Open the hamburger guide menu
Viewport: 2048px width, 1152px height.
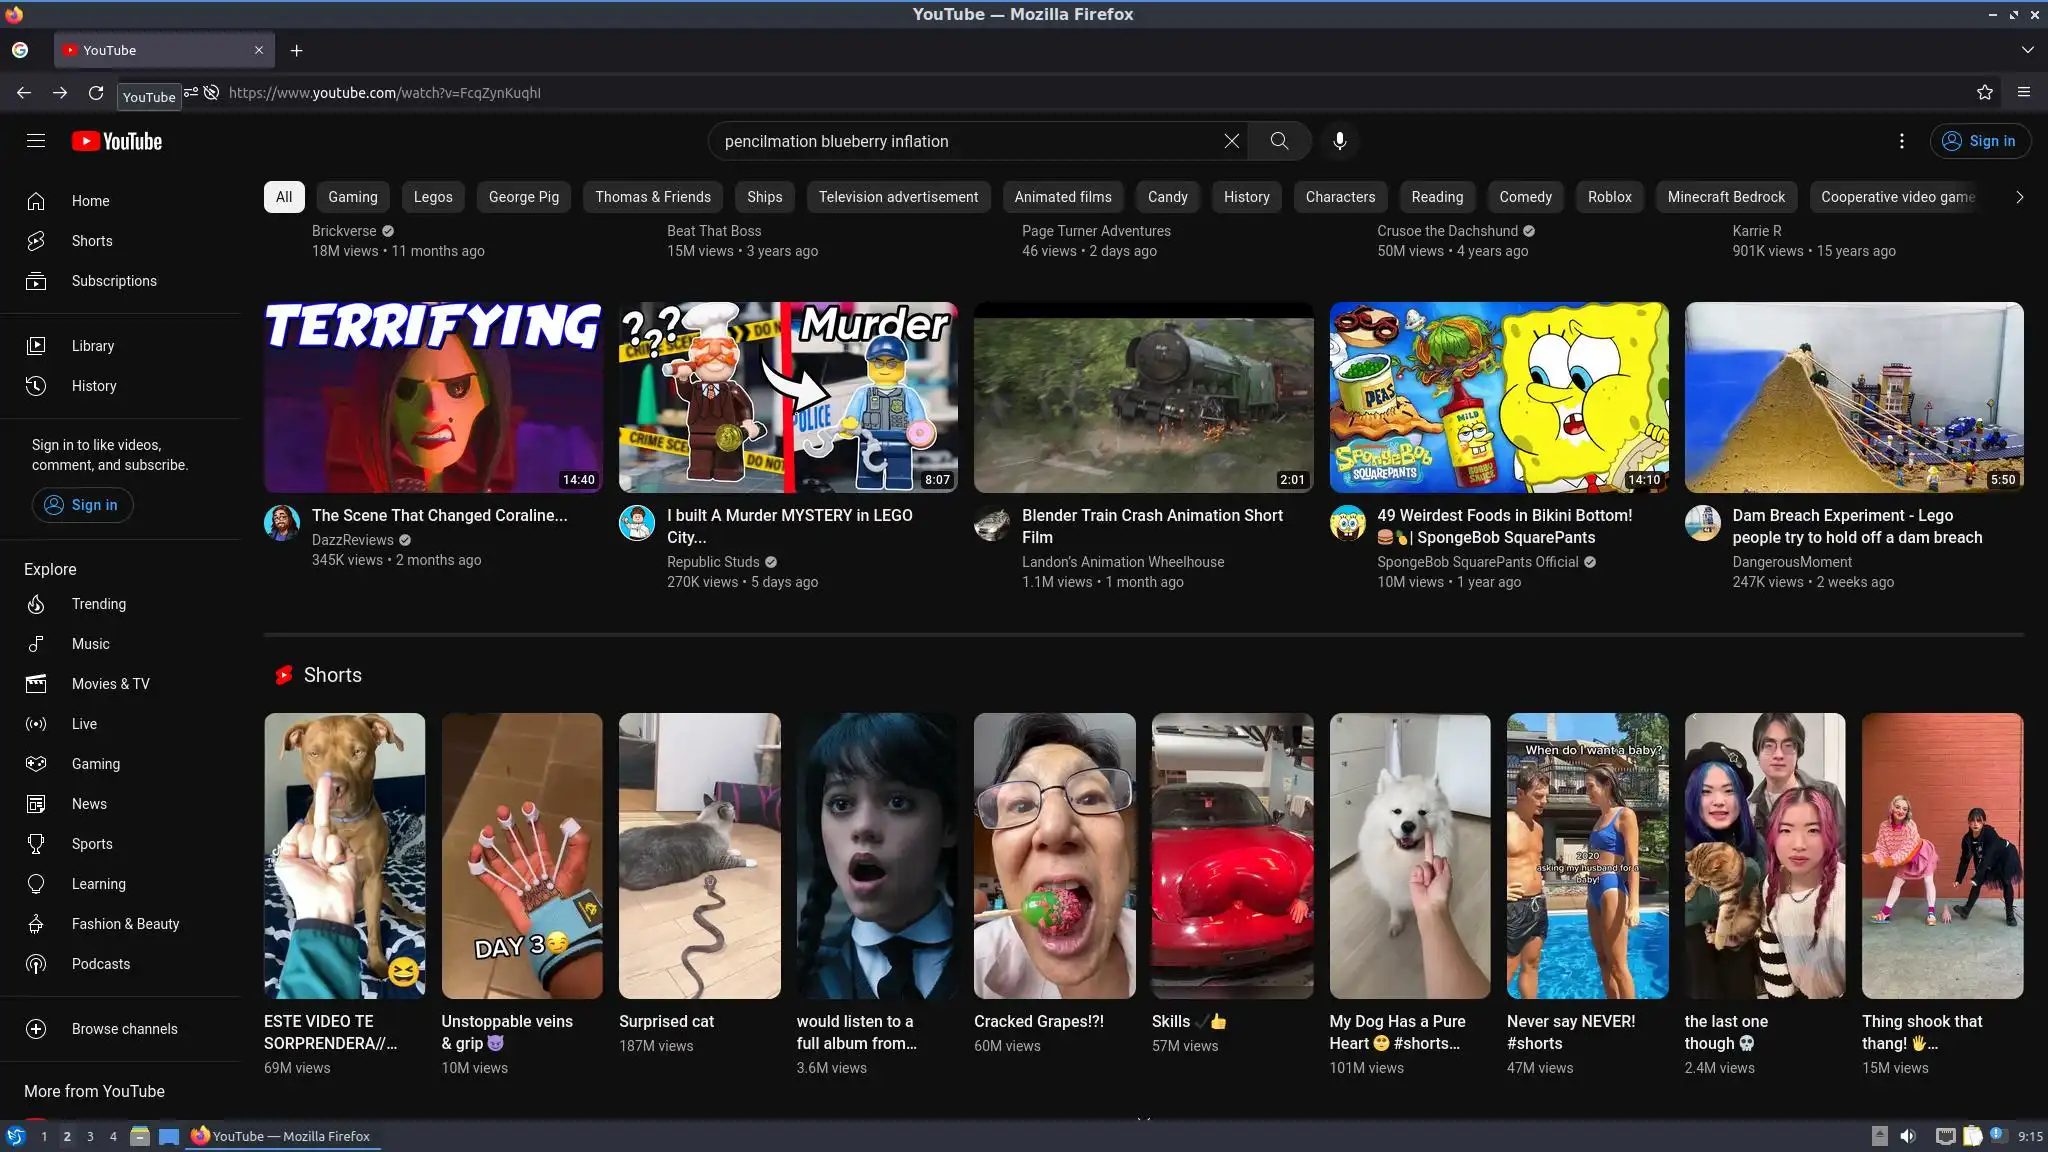click(x=36, y=141)
